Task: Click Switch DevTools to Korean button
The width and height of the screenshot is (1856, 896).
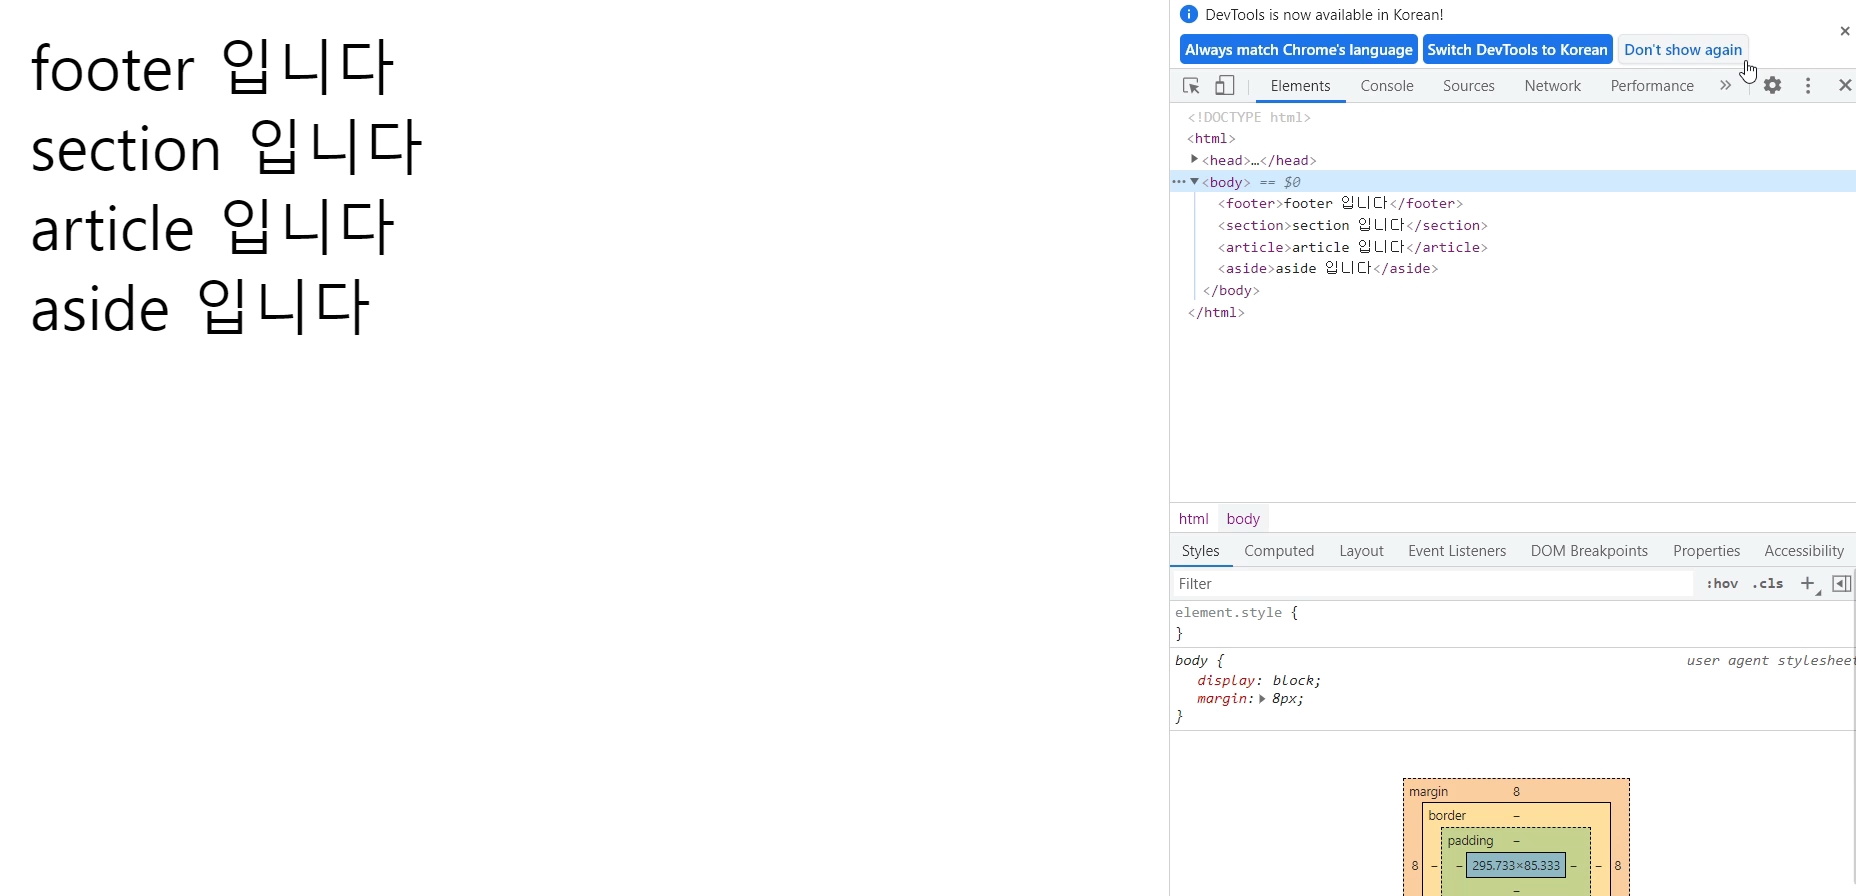Action: (x=1517, y=50)
